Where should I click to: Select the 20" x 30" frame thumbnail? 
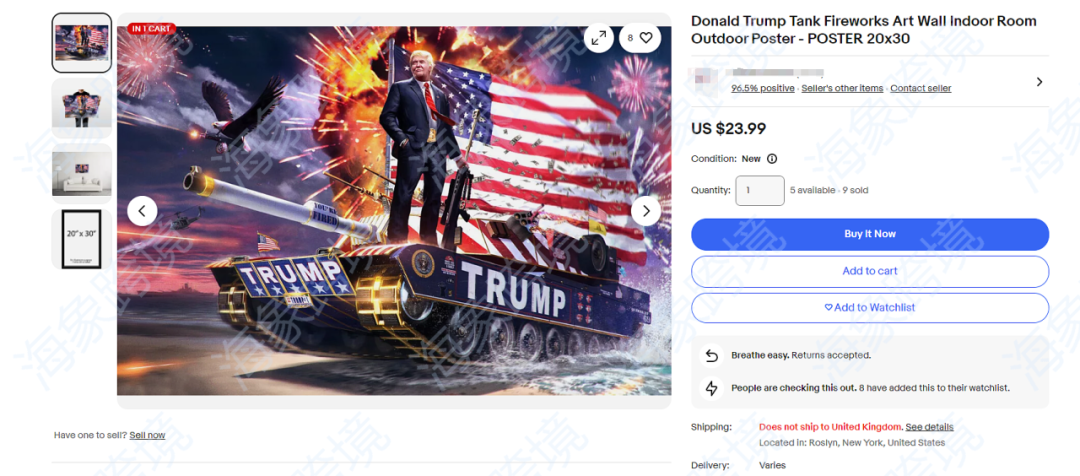click(x=82, y=239)
